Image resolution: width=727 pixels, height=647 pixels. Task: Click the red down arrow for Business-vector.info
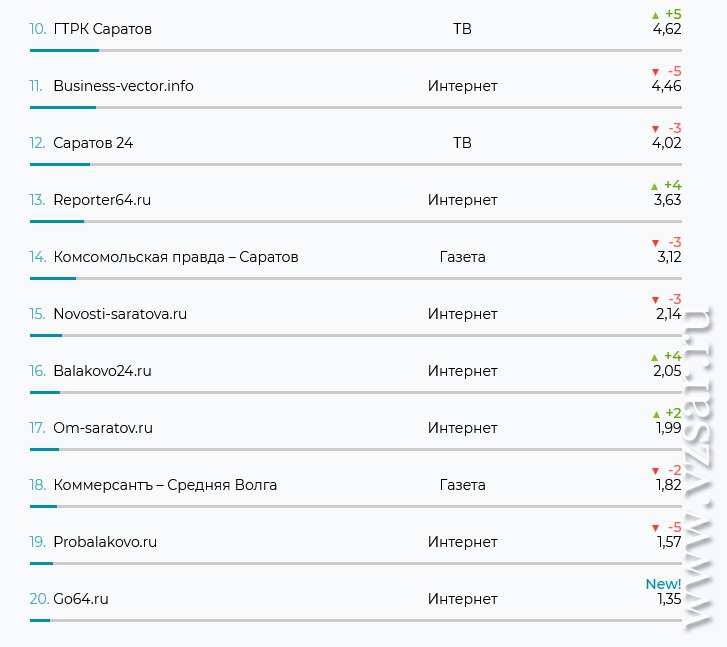(655, 72)
